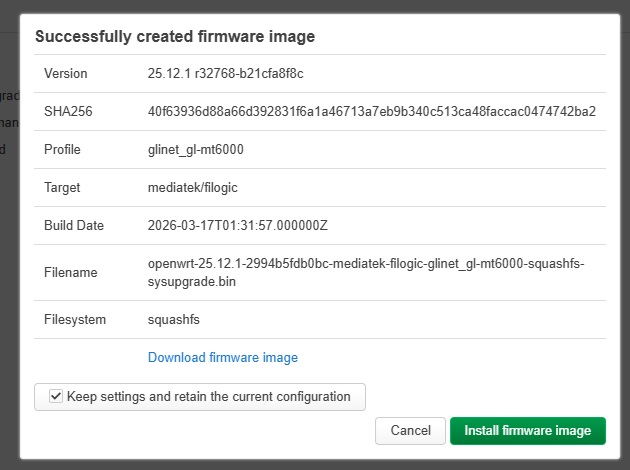
Task: Open the Download firmware image link
Action: click(223, 357)
